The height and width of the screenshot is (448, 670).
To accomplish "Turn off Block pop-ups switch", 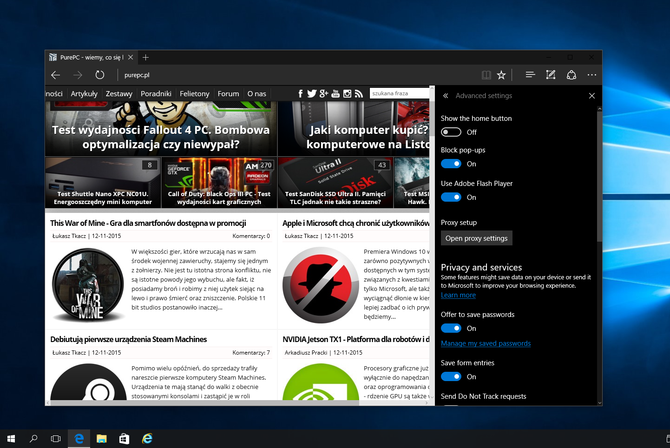I will [451, 163].
